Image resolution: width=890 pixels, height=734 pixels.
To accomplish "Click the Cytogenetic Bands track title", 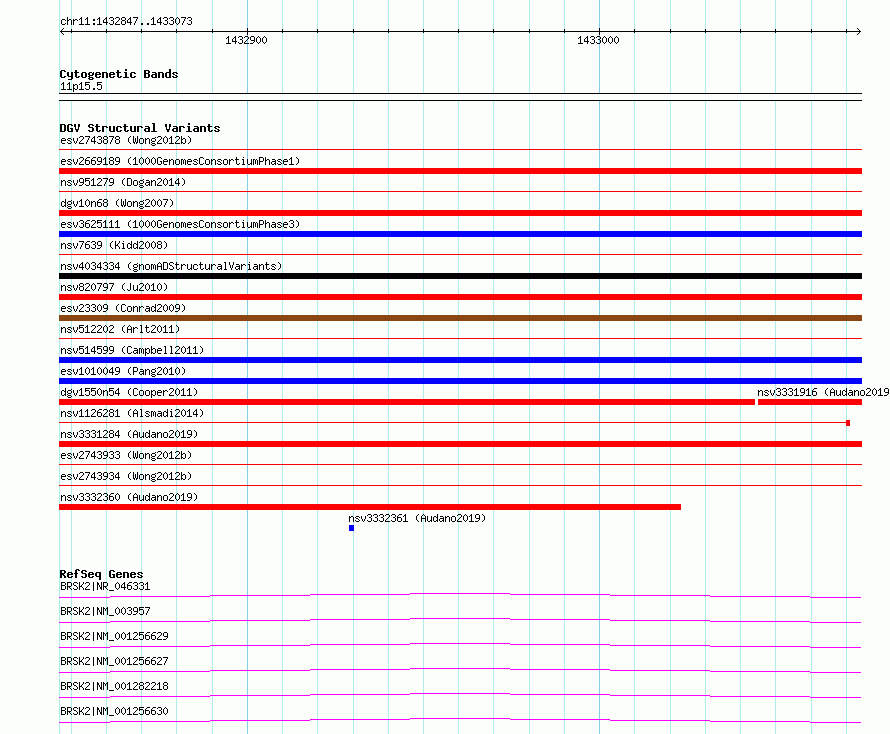I will (x=119, y=74).
